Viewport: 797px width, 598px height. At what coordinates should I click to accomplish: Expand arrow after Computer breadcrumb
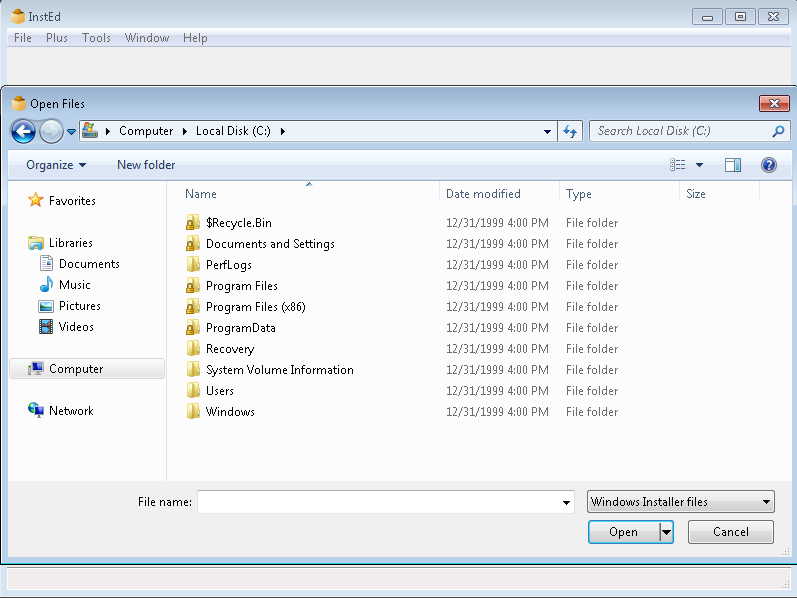click(x=185, y=131)
